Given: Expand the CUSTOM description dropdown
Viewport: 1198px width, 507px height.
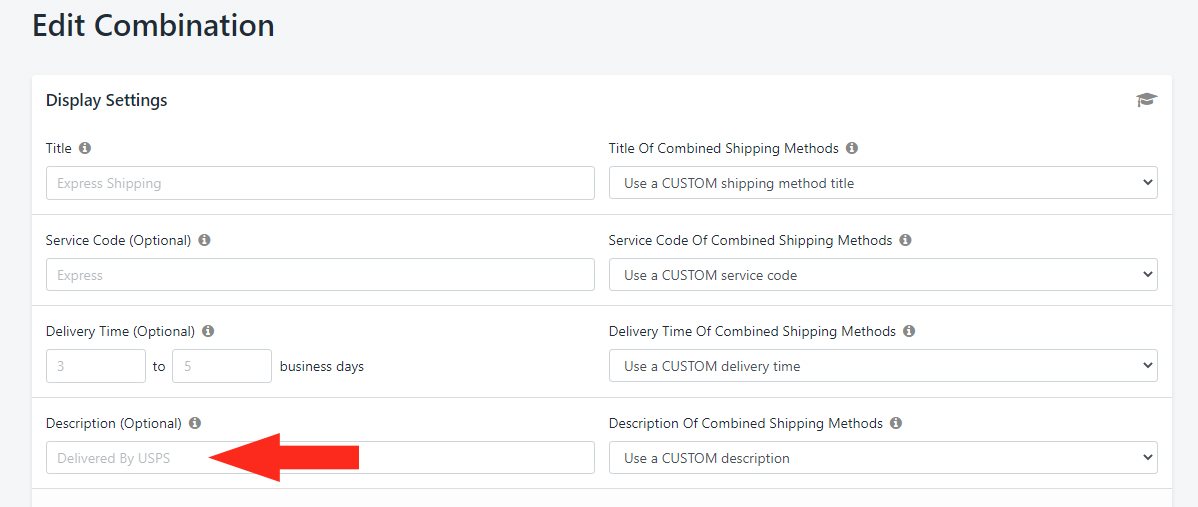Looking at the screenshot, I should (883, 458).
